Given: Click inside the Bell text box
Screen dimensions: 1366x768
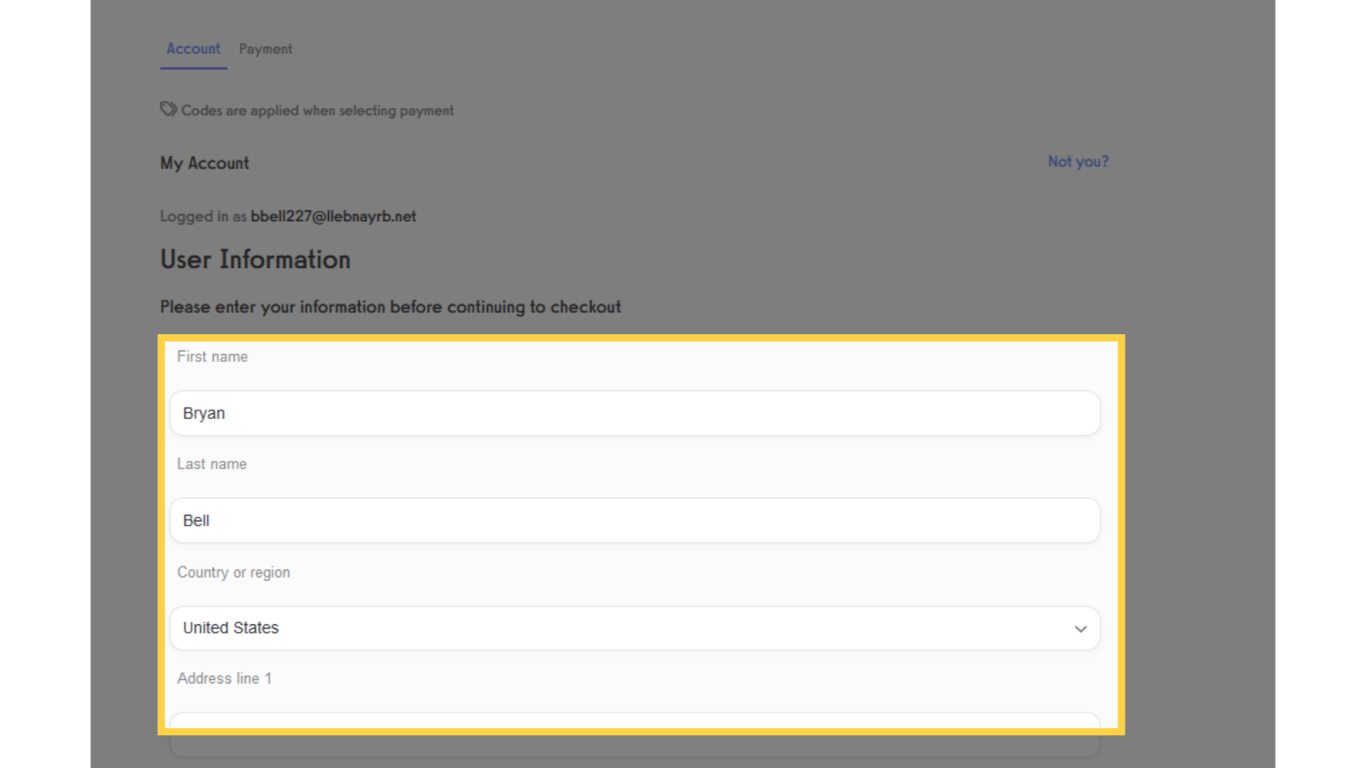Looking at the screenshot, I should coord(634,520).
